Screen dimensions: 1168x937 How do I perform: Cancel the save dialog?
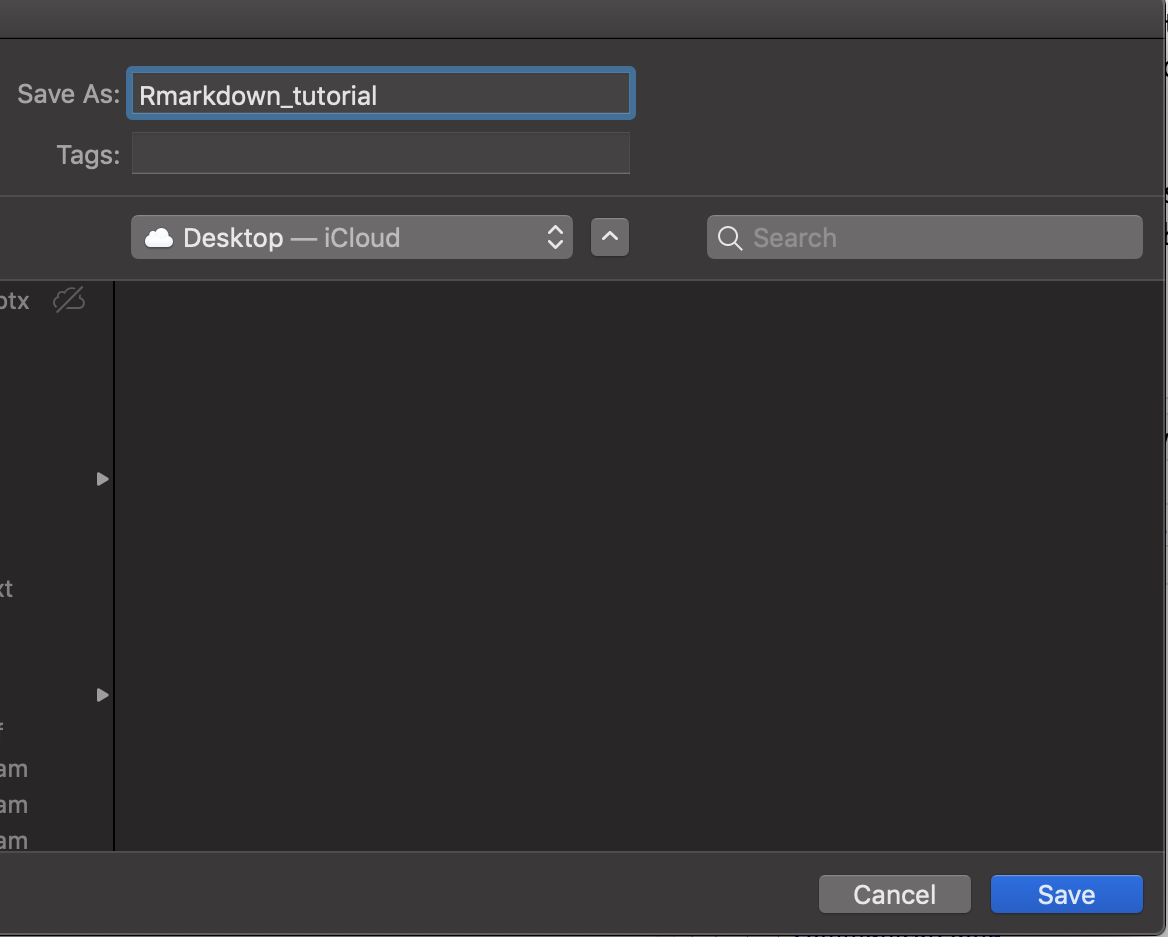tap(894, 894)
